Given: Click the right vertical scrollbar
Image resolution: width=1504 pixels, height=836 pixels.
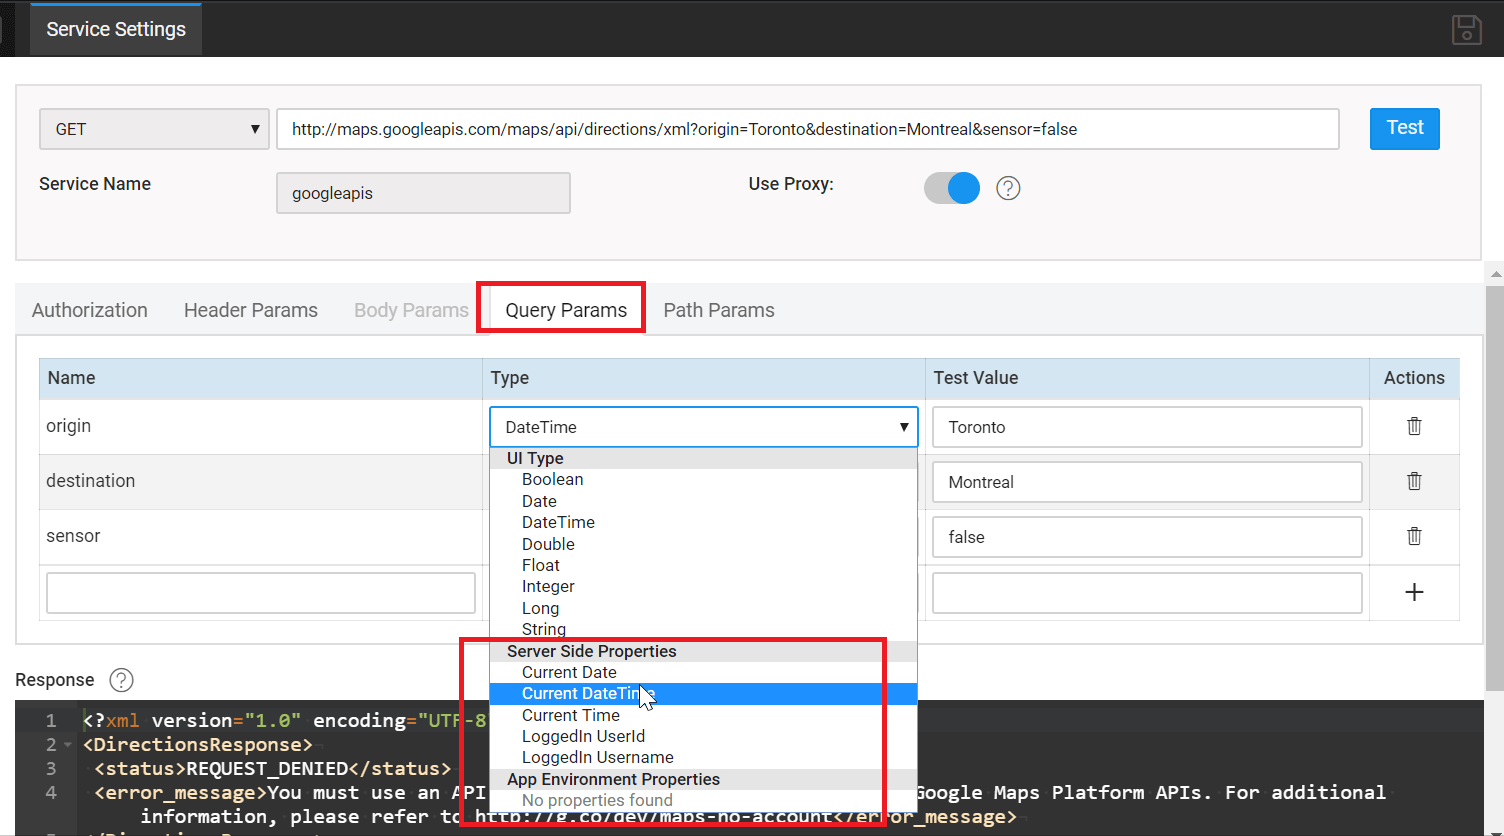Looking at the screenshot, I should pyautogui.click(x=1495, y=480).
